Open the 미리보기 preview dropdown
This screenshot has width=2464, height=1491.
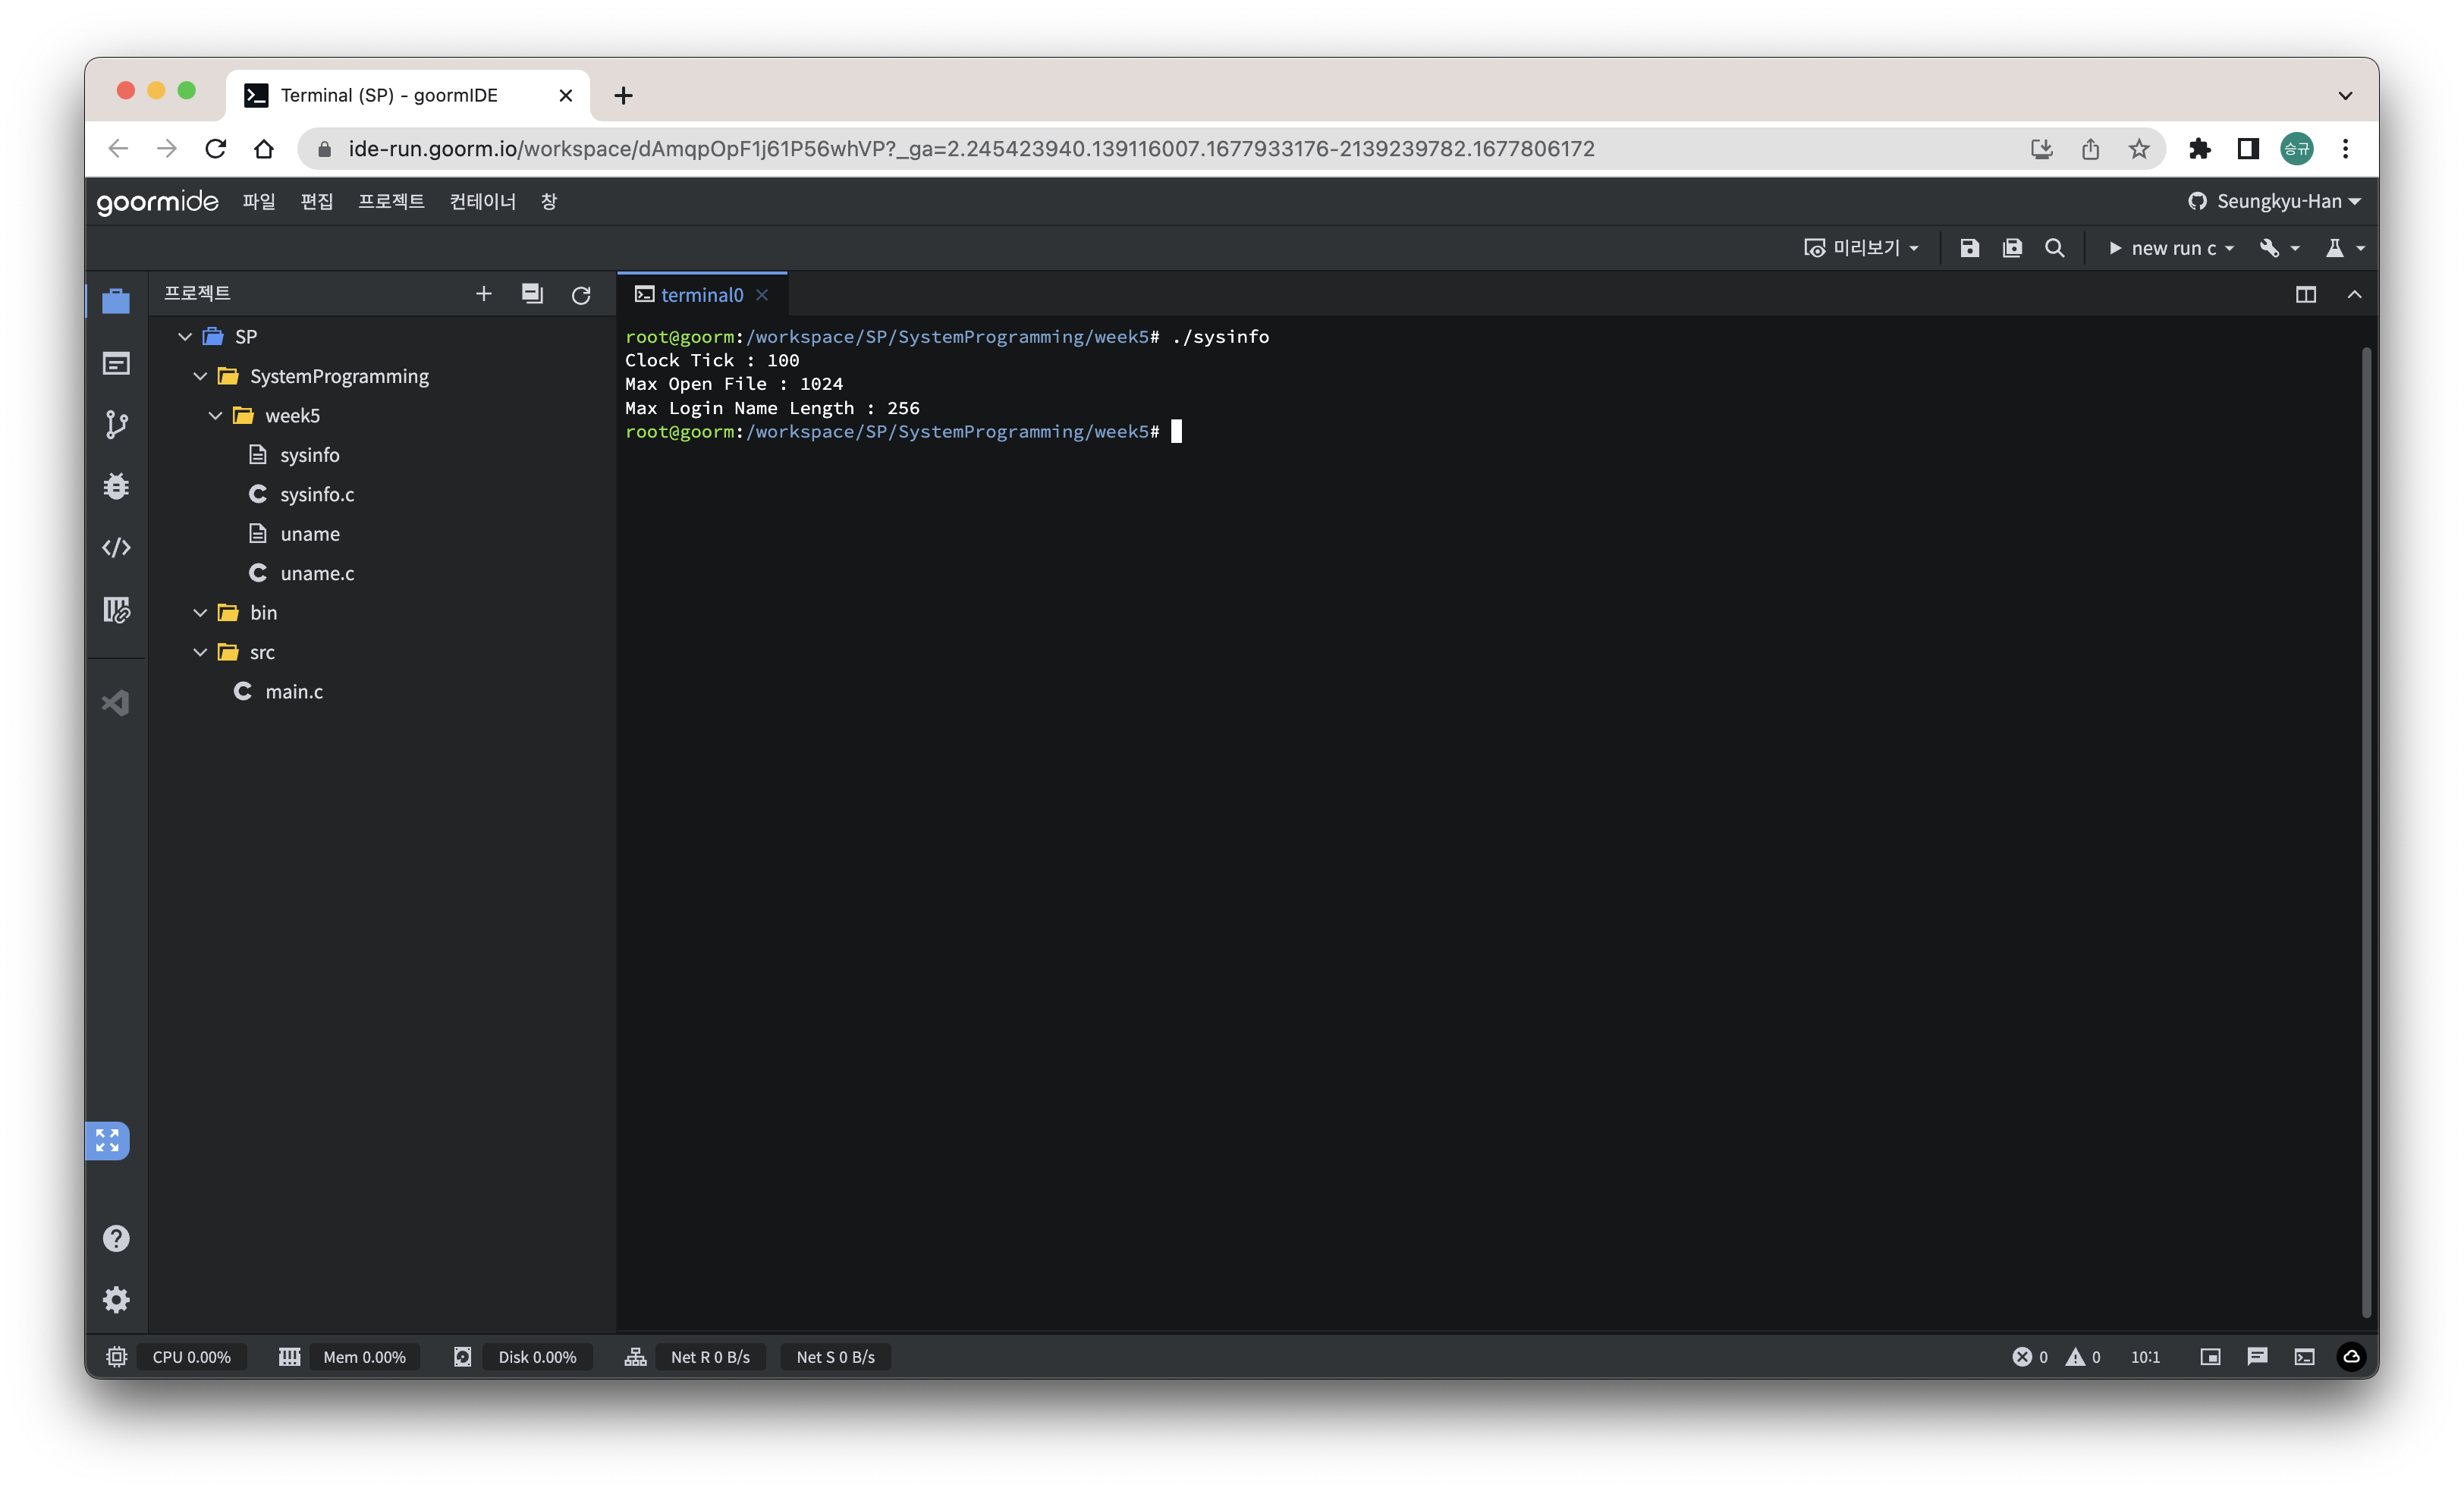(1862, 248)
